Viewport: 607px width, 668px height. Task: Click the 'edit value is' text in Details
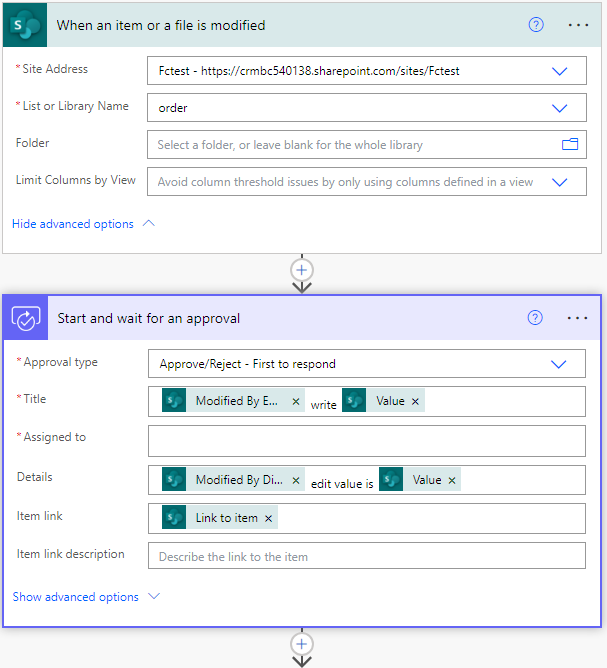342,484
